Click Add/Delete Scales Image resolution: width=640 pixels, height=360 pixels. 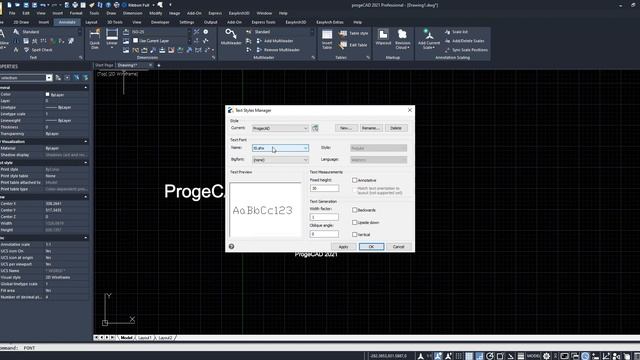tap(464, 41)
